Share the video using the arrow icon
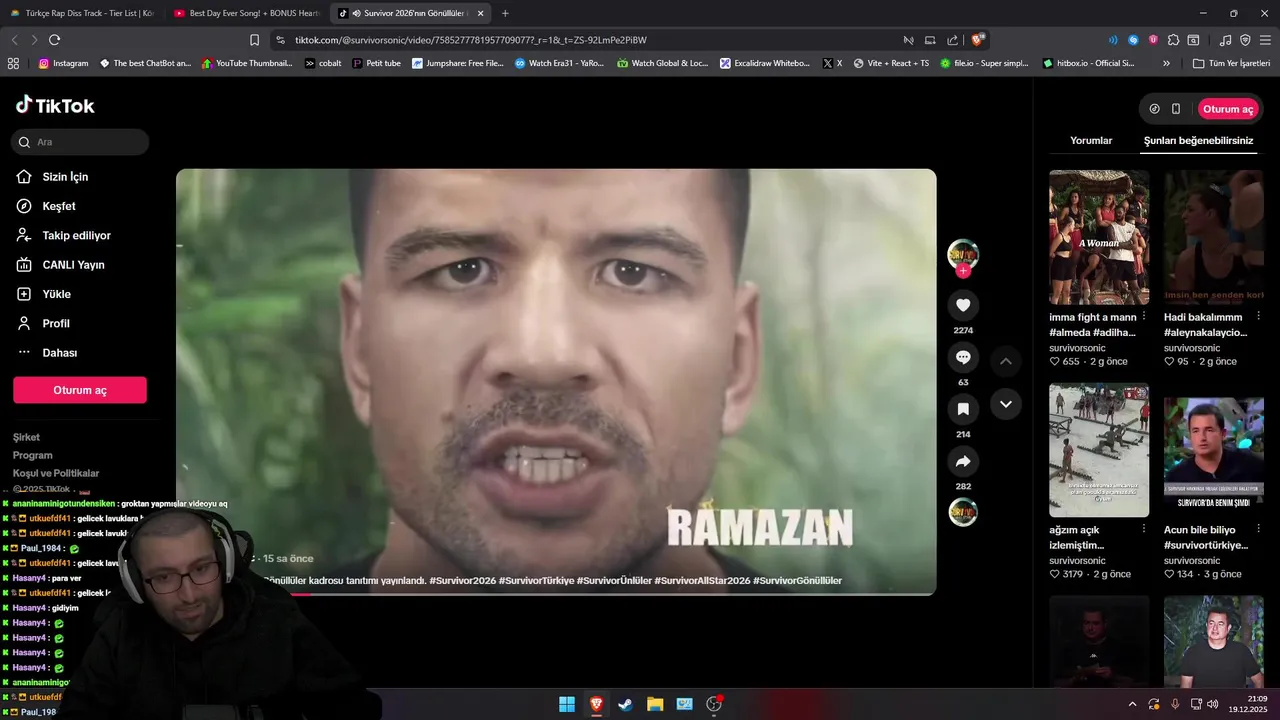 pos(963,461)
